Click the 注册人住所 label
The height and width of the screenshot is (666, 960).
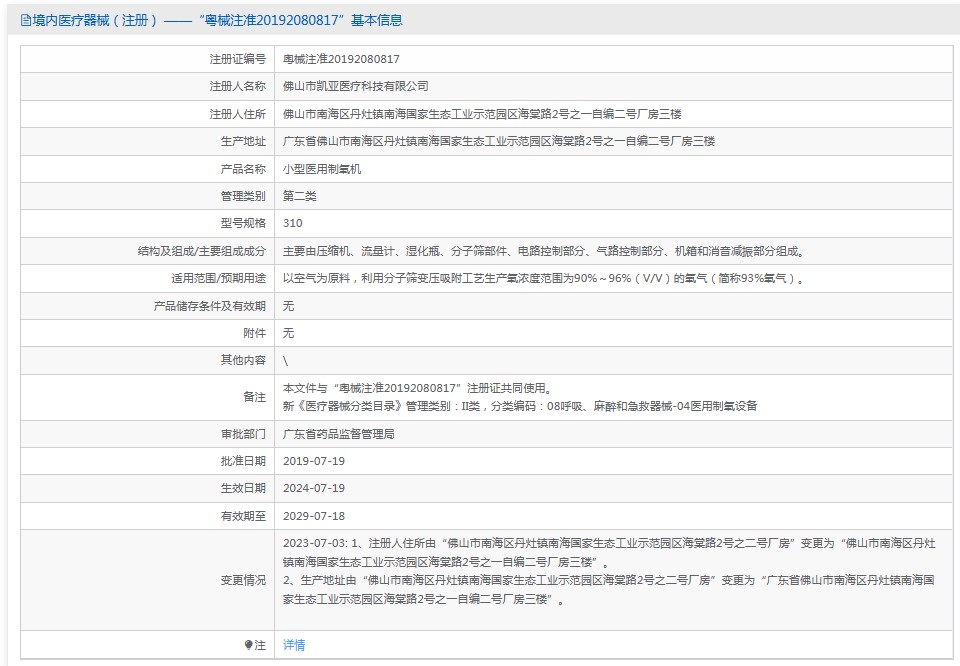(238, 114)
